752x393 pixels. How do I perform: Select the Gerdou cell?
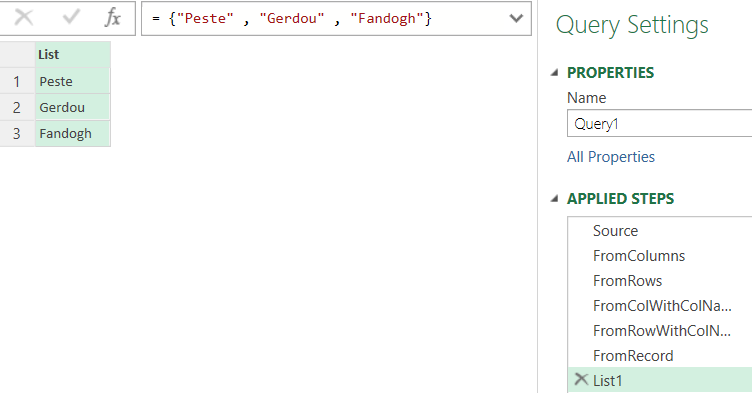(73, 107)
